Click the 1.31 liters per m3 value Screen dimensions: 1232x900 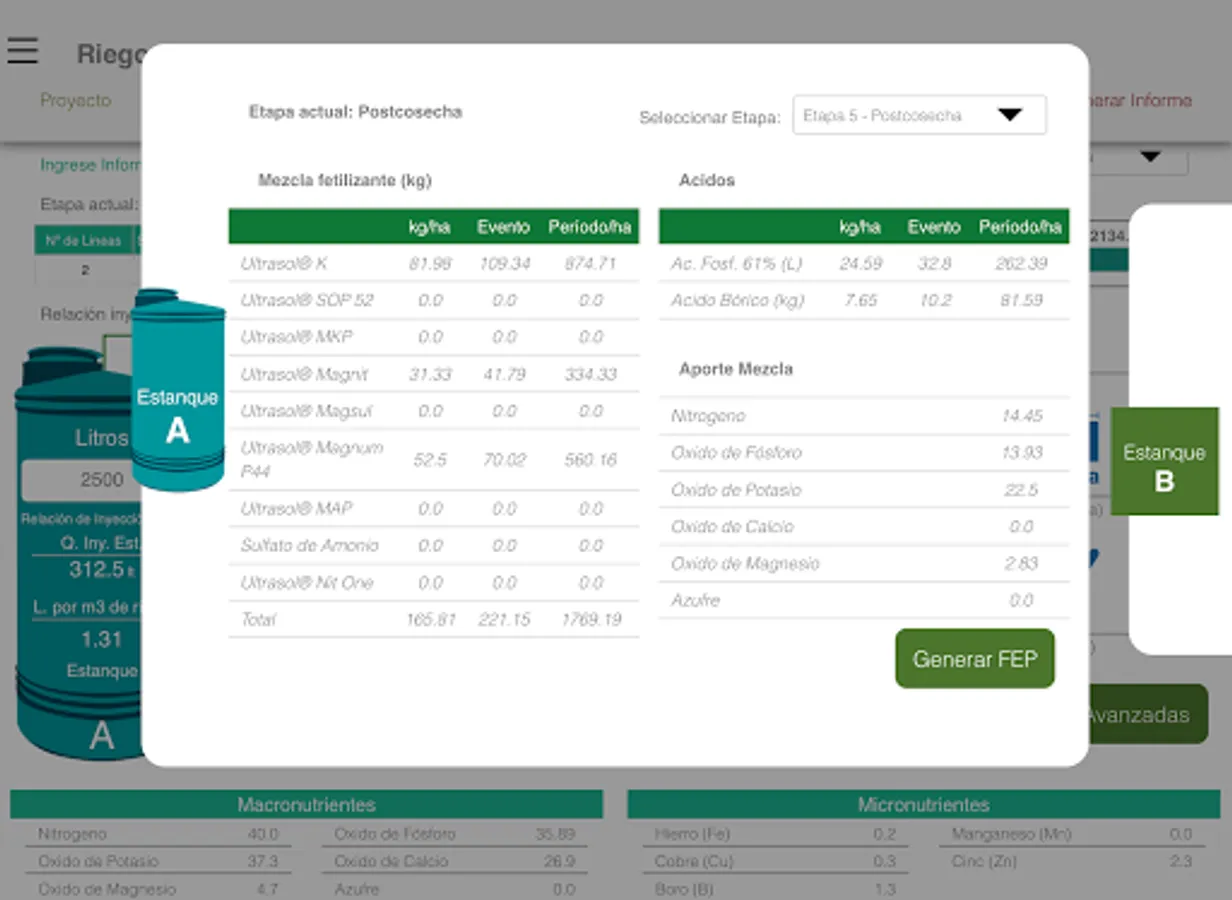(101, 639)
